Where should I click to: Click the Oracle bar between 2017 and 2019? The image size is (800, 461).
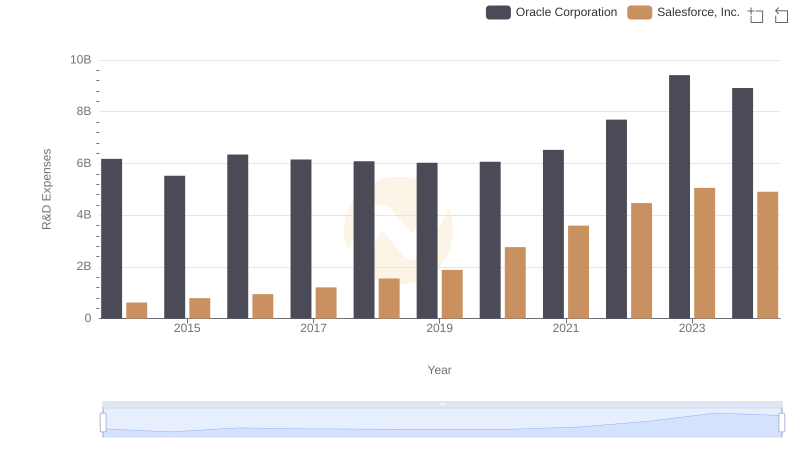tap(364, 240)
